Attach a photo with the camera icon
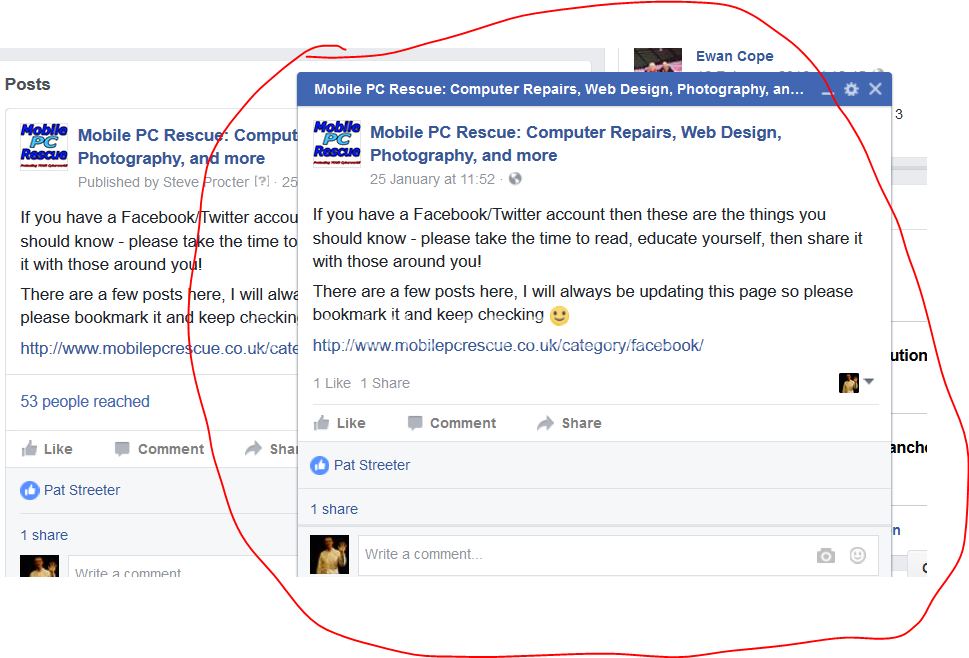Screen dimensions: 969x658 [x=826, y=555]
